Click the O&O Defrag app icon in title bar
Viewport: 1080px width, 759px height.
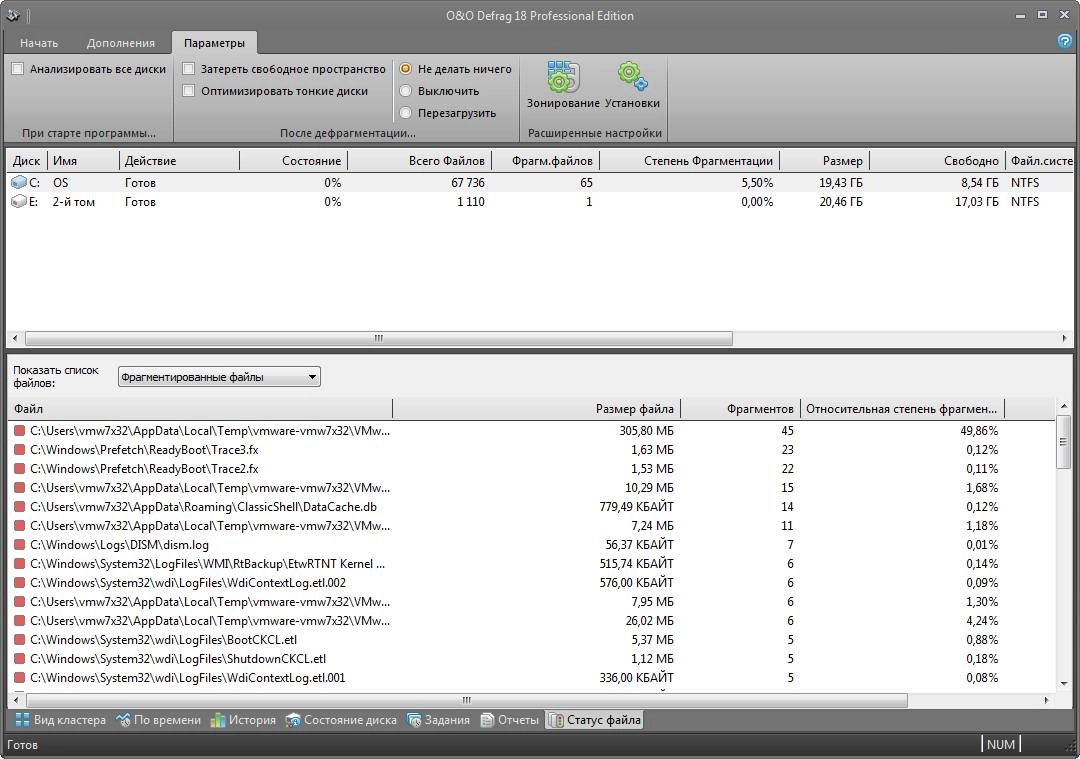[13, 16]
